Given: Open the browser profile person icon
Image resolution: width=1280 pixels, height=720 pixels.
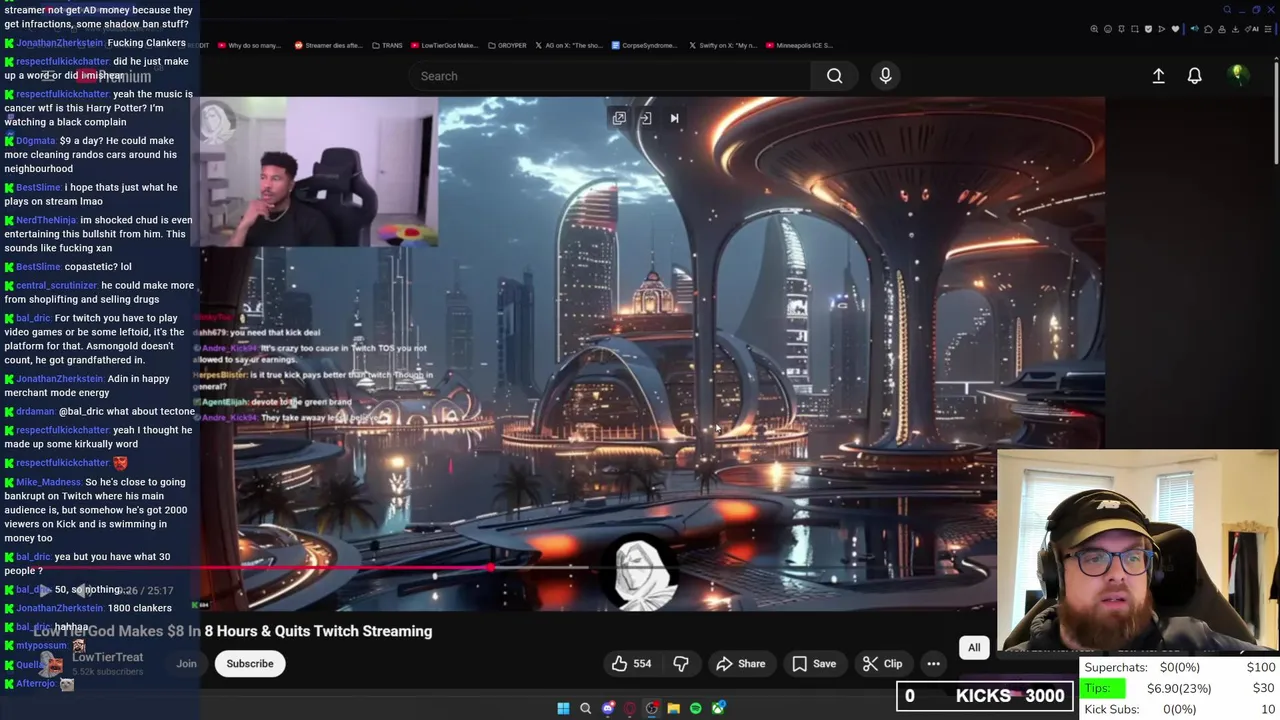Looking at the screenshot, I should [1222, 29].
